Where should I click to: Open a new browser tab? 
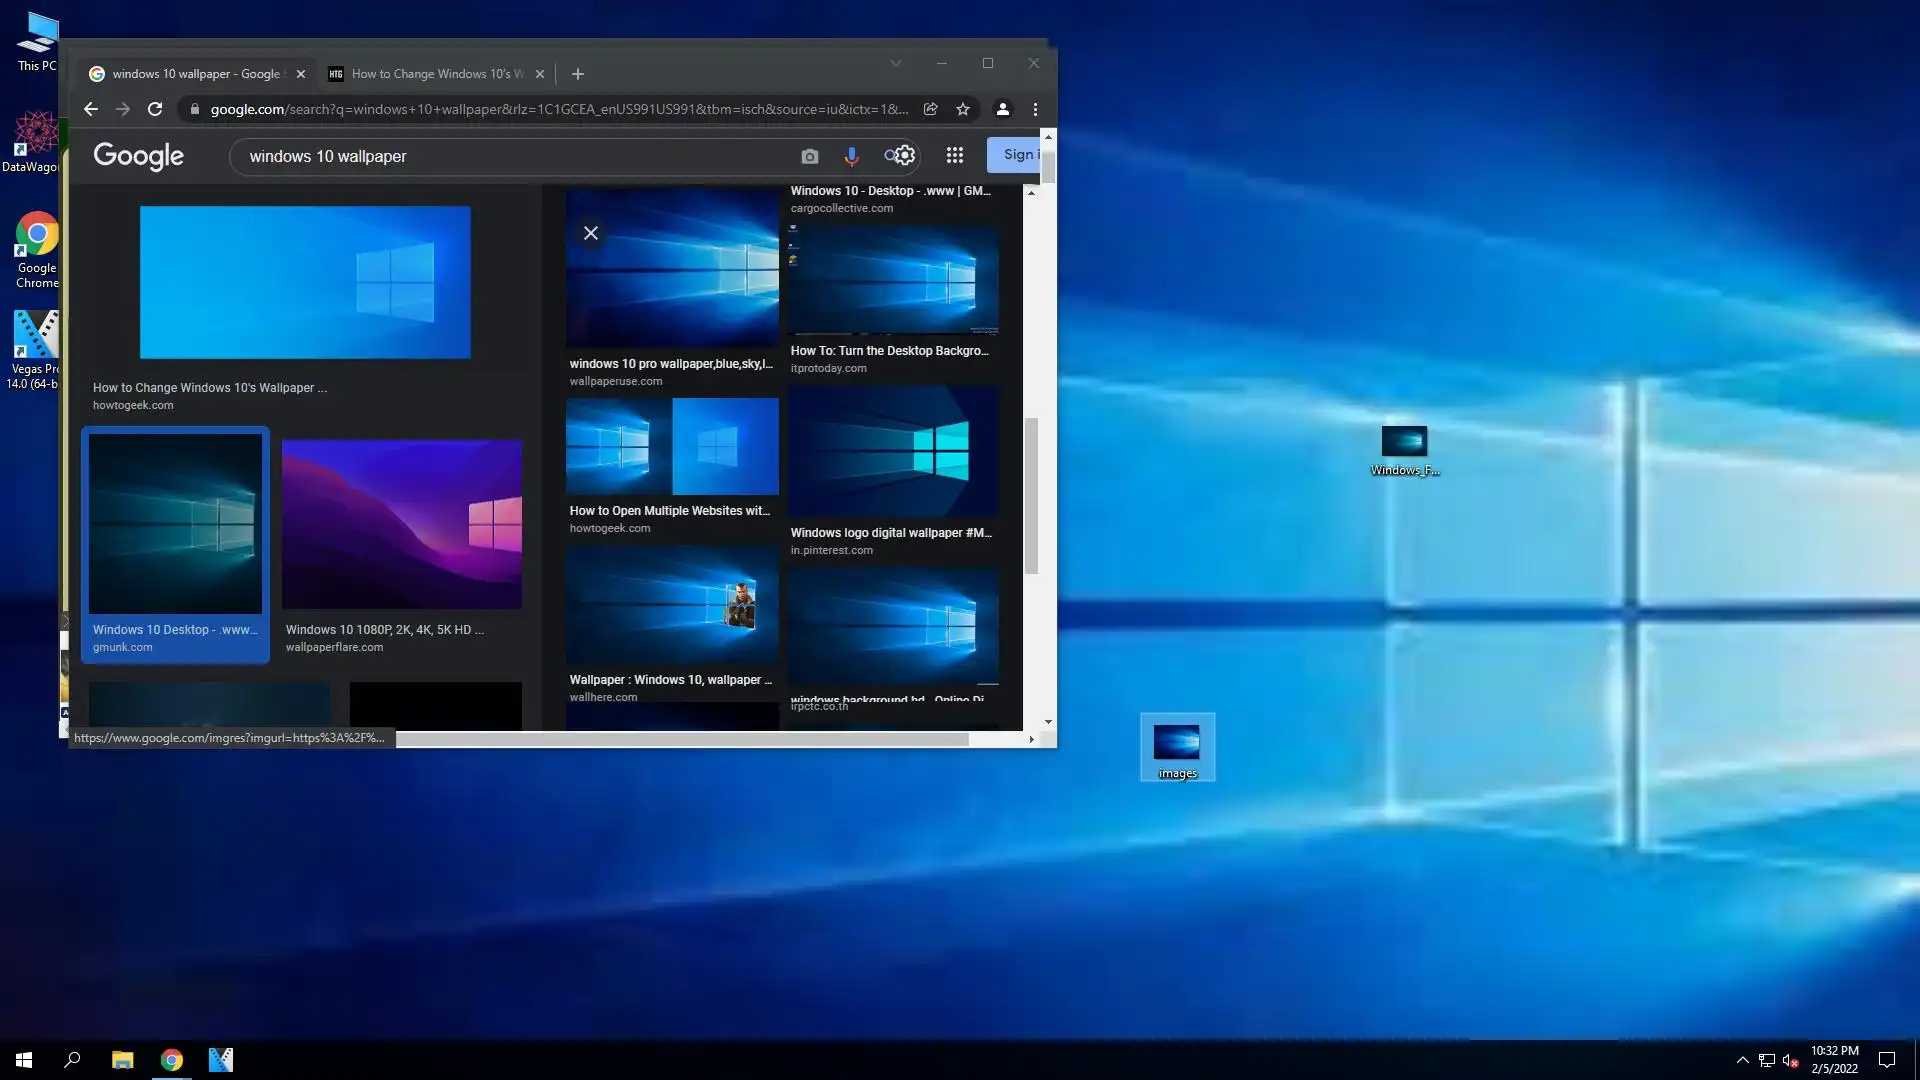pos(578,74)
